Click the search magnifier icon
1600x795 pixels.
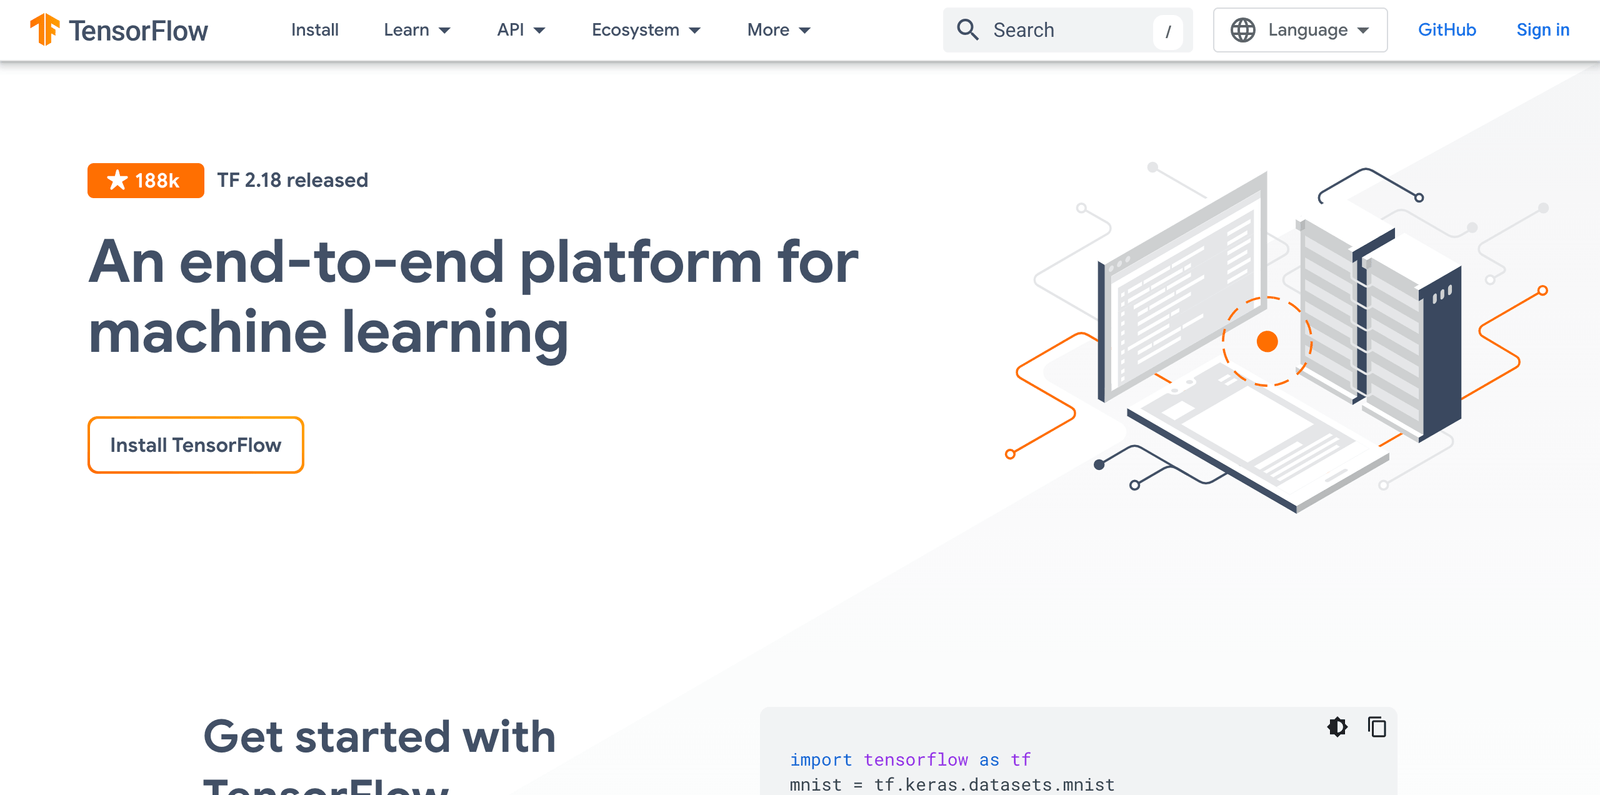point(967,30)
